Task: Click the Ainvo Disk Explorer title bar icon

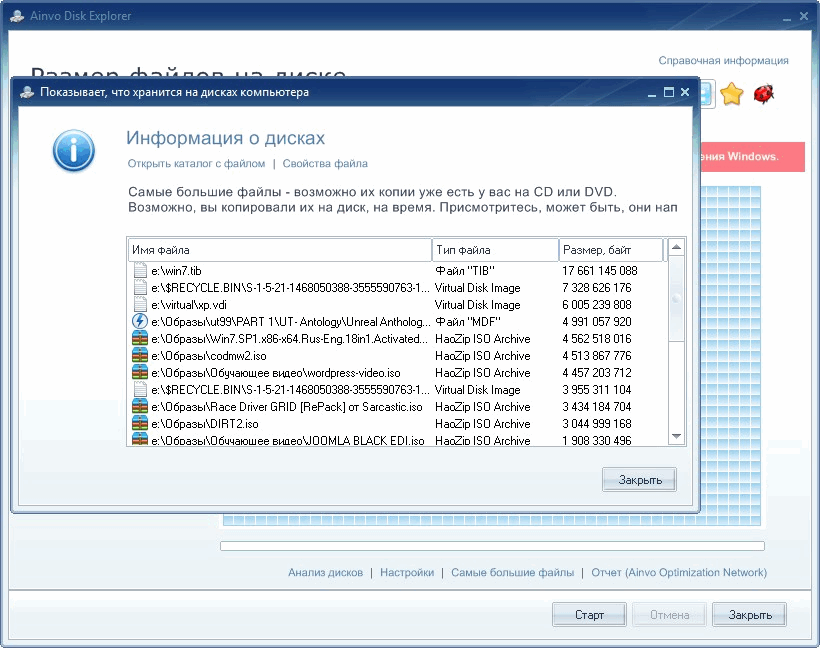Action: 17,16
